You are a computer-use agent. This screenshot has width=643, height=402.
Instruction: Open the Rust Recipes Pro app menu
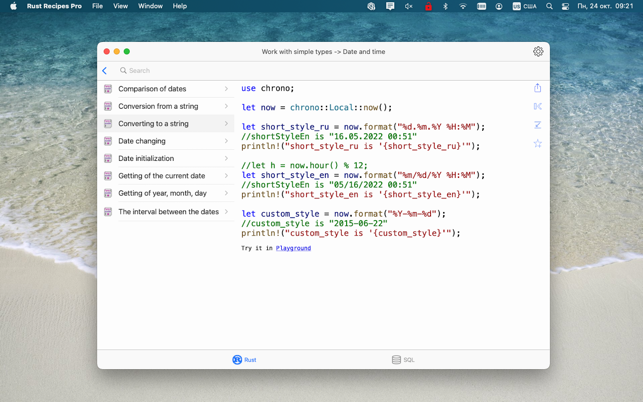click(x=54, y=6)
